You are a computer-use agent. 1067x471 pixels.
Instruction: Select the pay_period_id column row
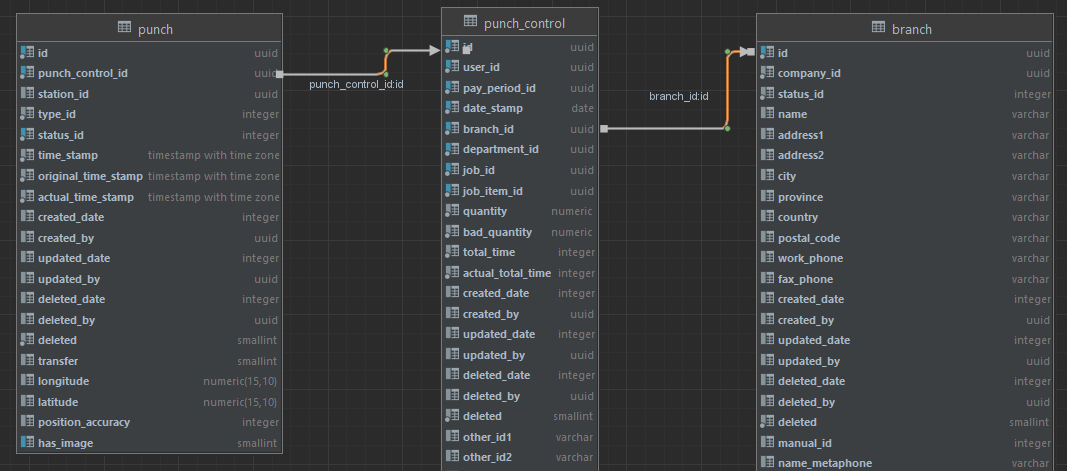(x=499, y=88)
